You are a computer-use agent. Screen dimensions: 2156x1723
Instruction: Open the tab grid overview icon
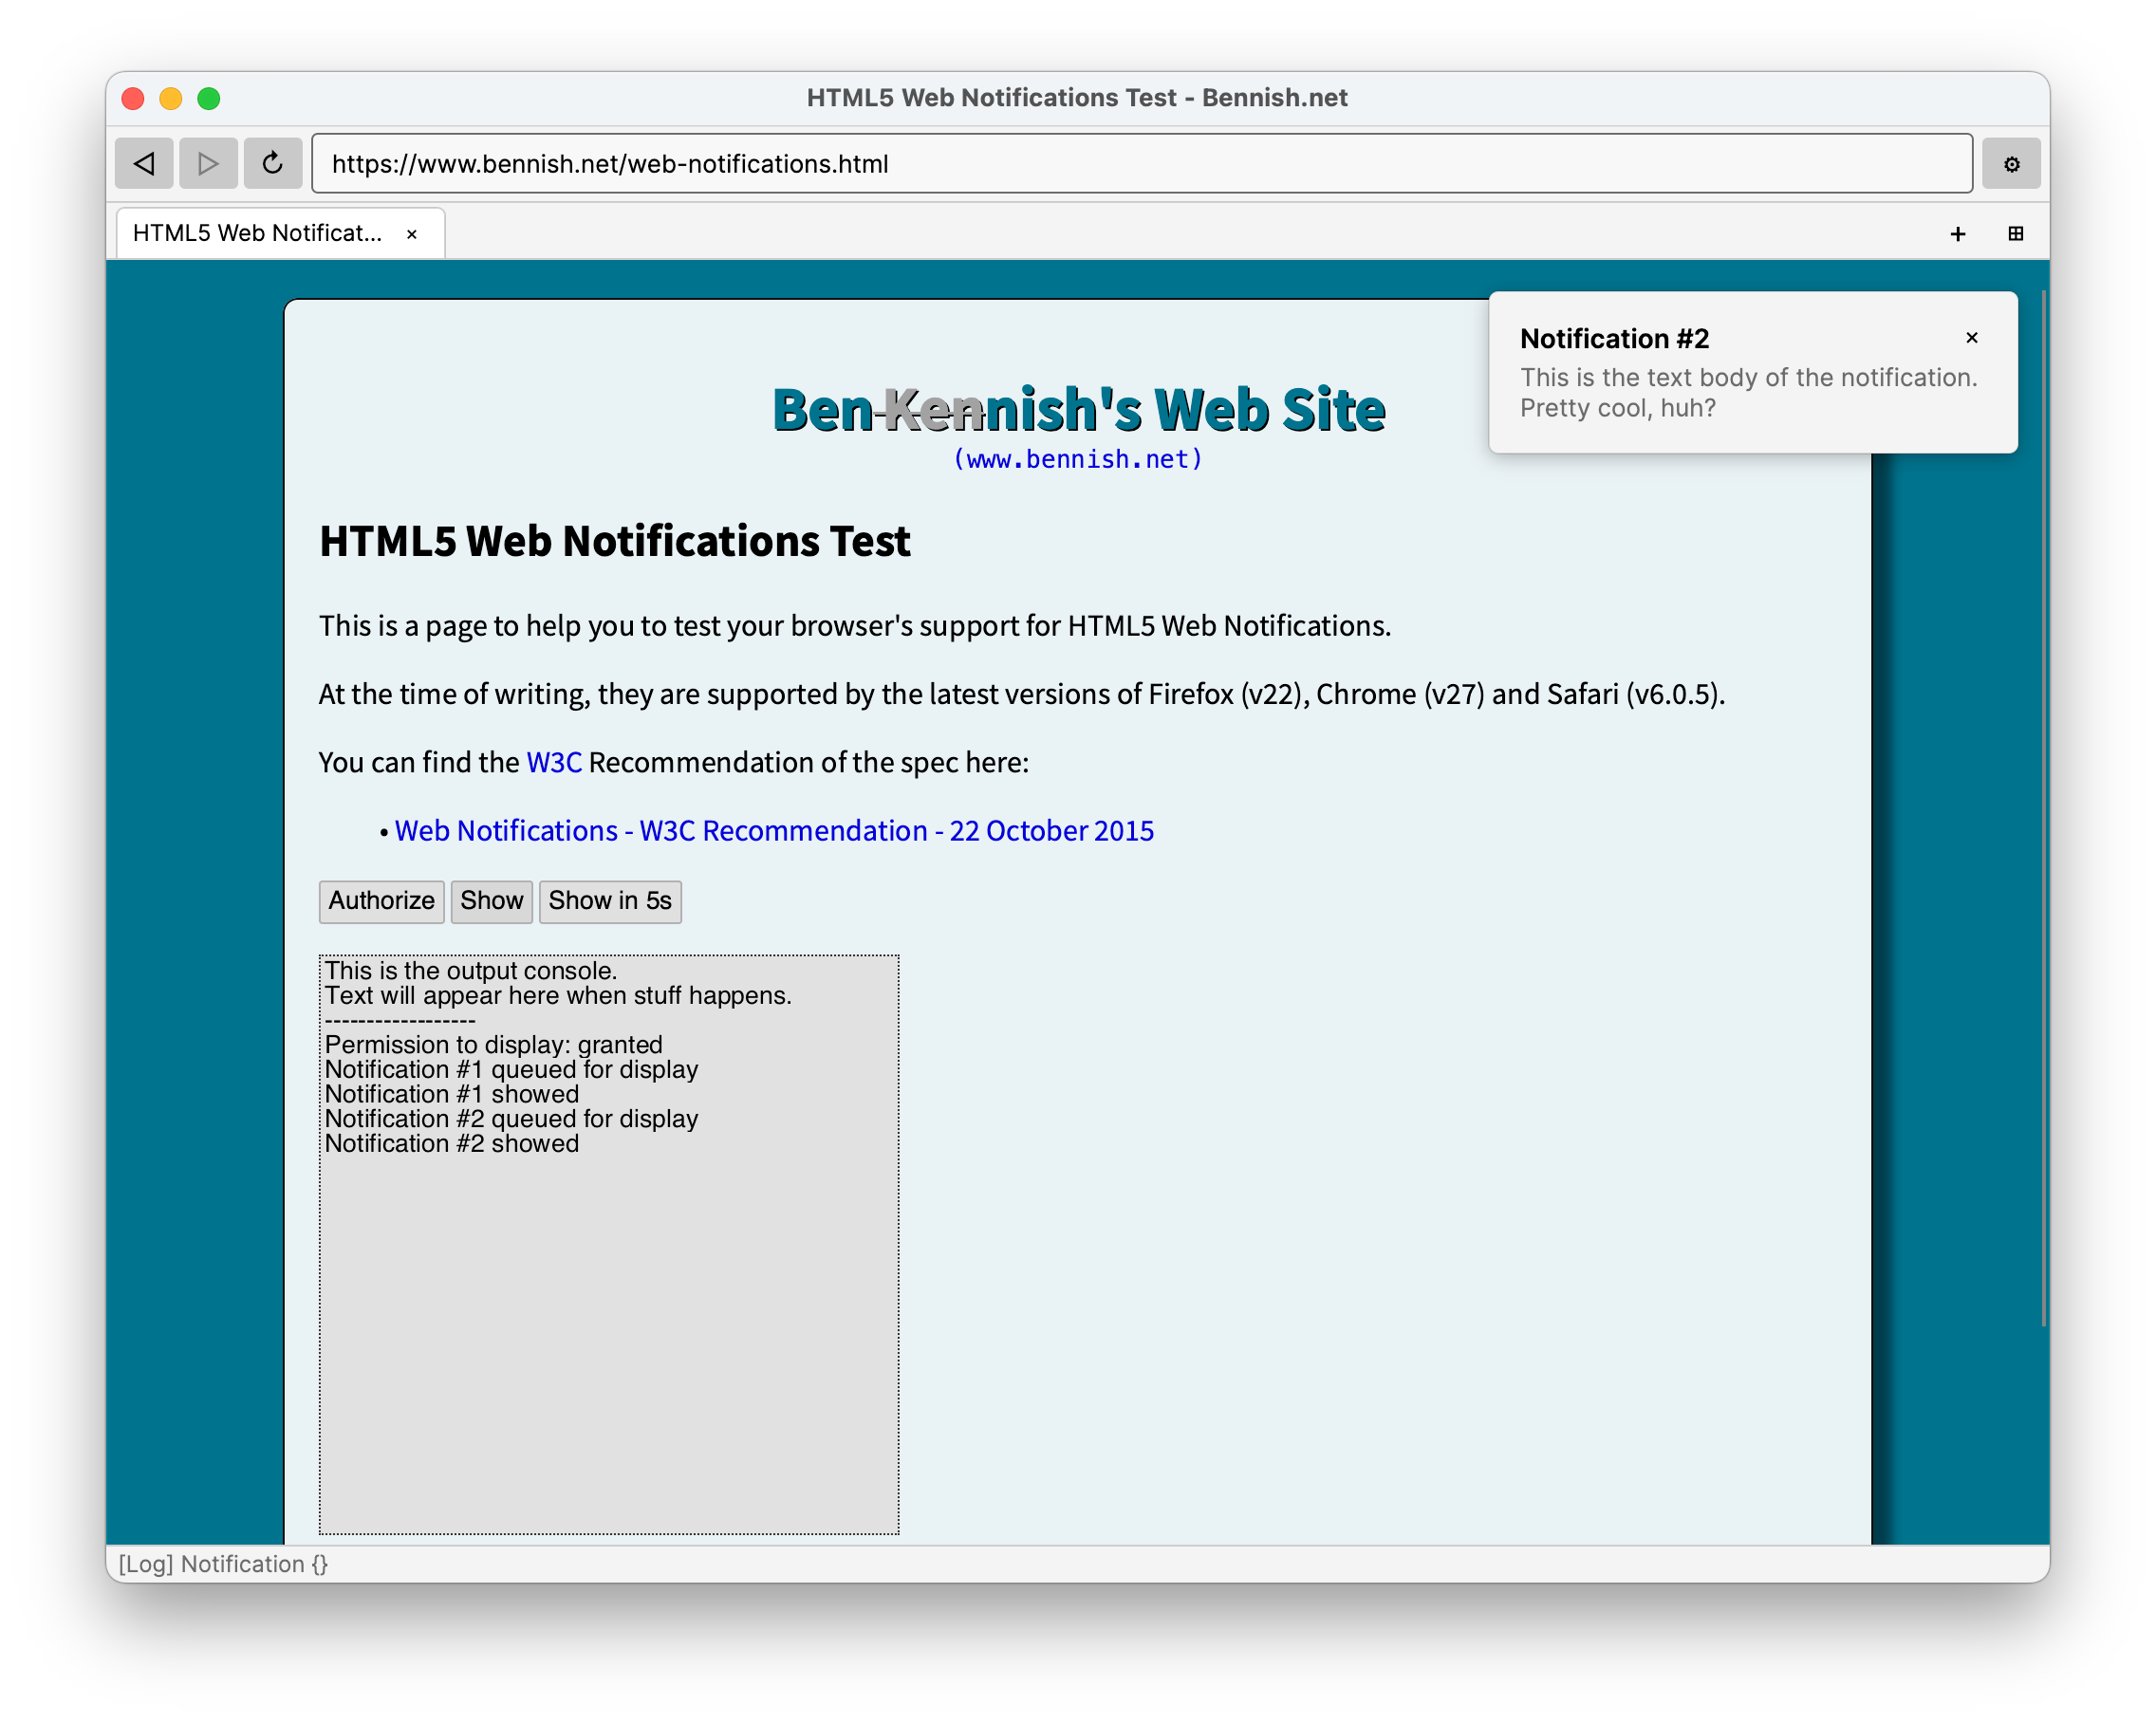pyautogui.click(x=2015, y=234)
